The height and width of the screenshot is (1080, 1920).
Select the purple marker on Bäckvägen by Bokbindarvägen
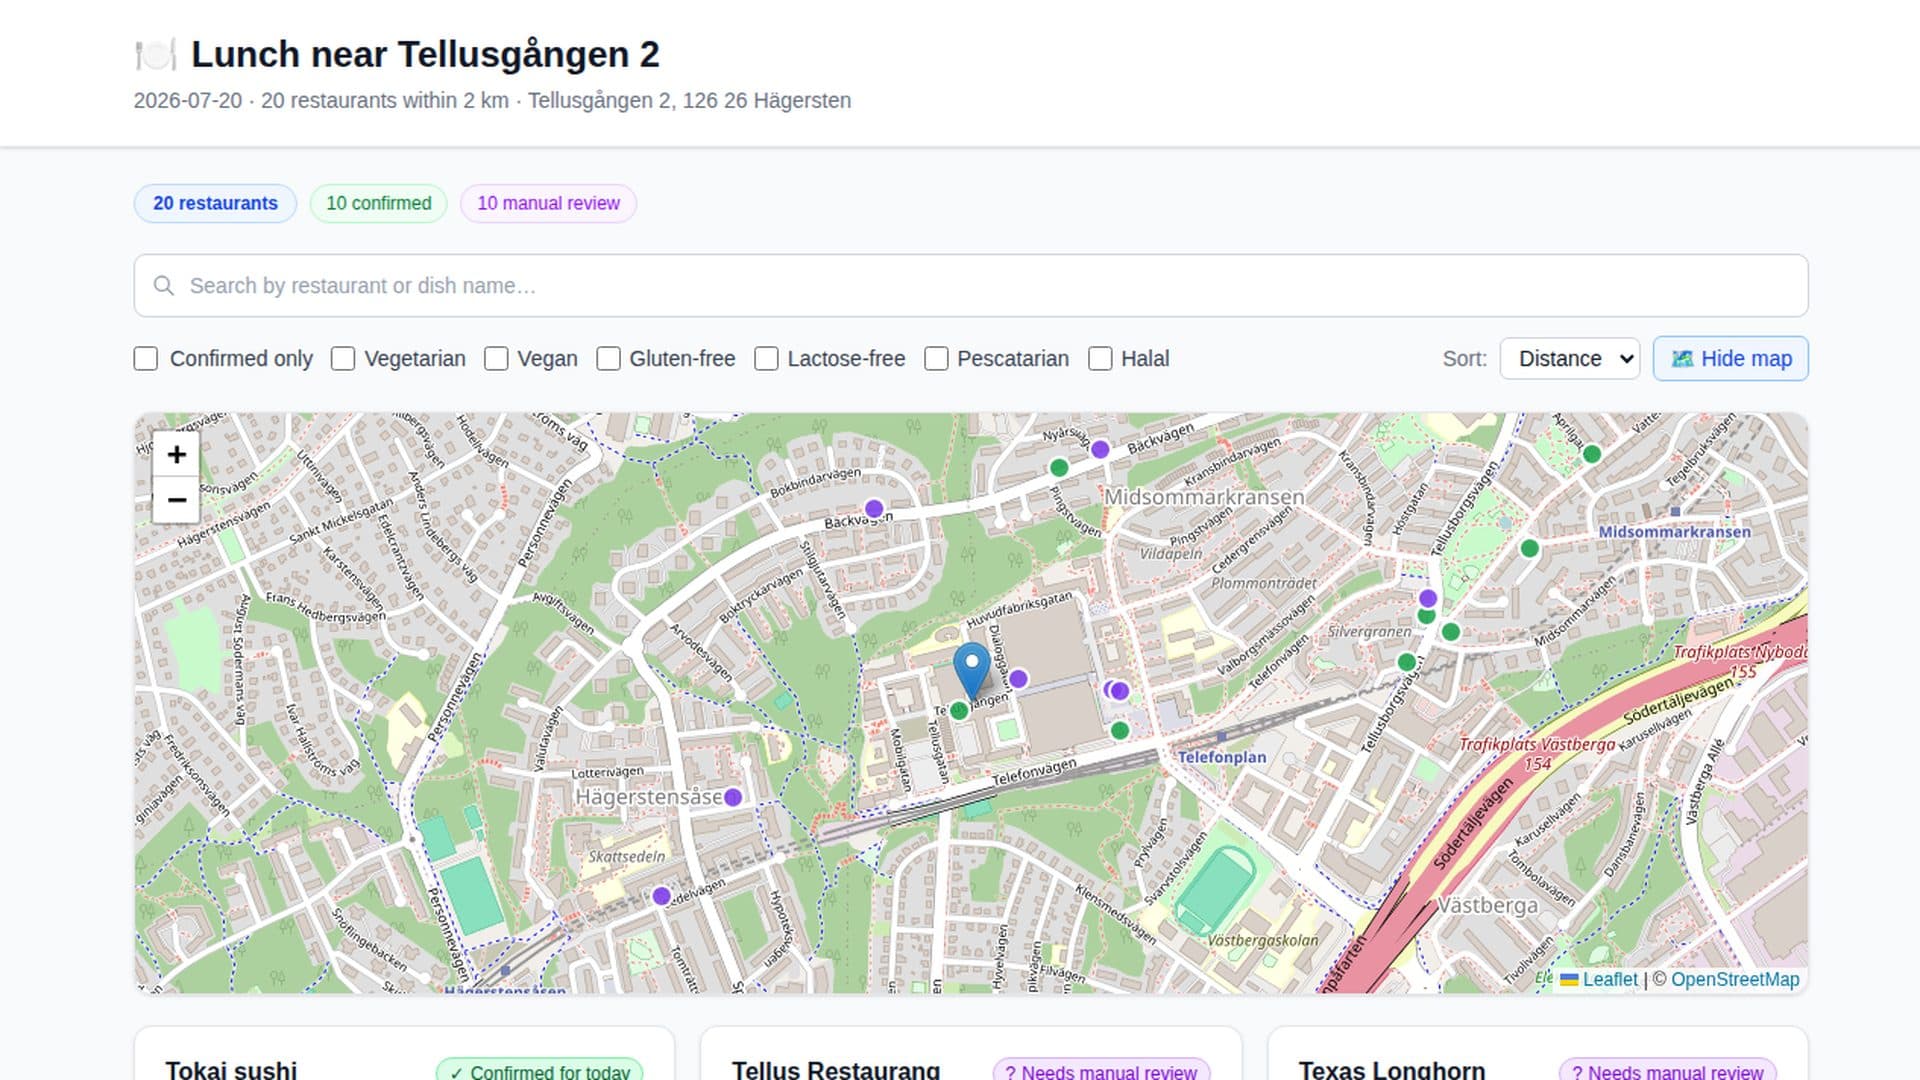[x=874, y=509]
